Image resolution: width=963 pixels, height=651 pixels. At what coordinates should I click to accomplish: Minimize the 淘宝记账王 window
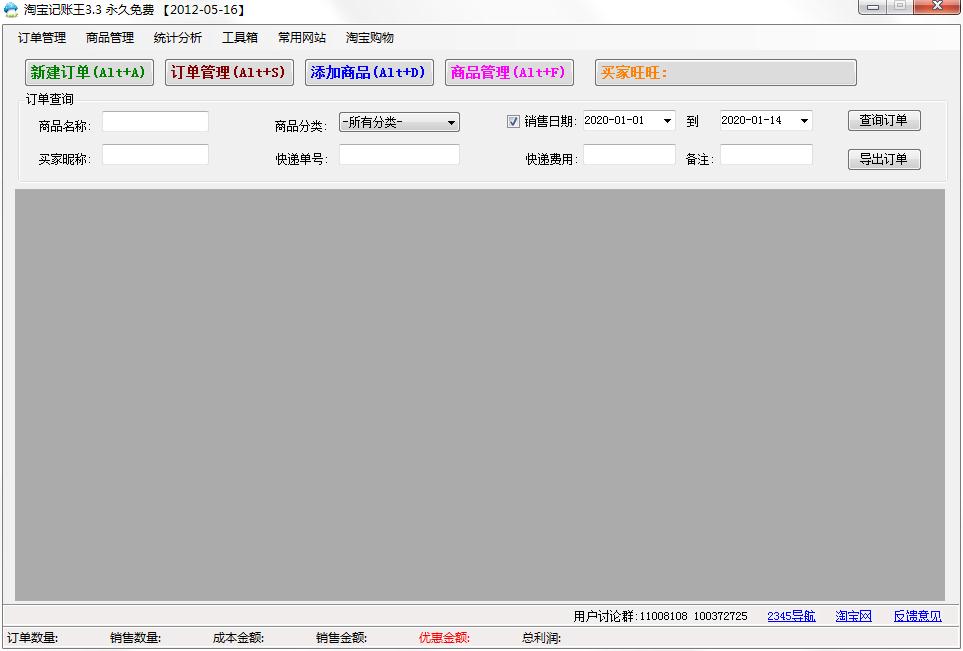pyautogui.click(x=872, y=7)
